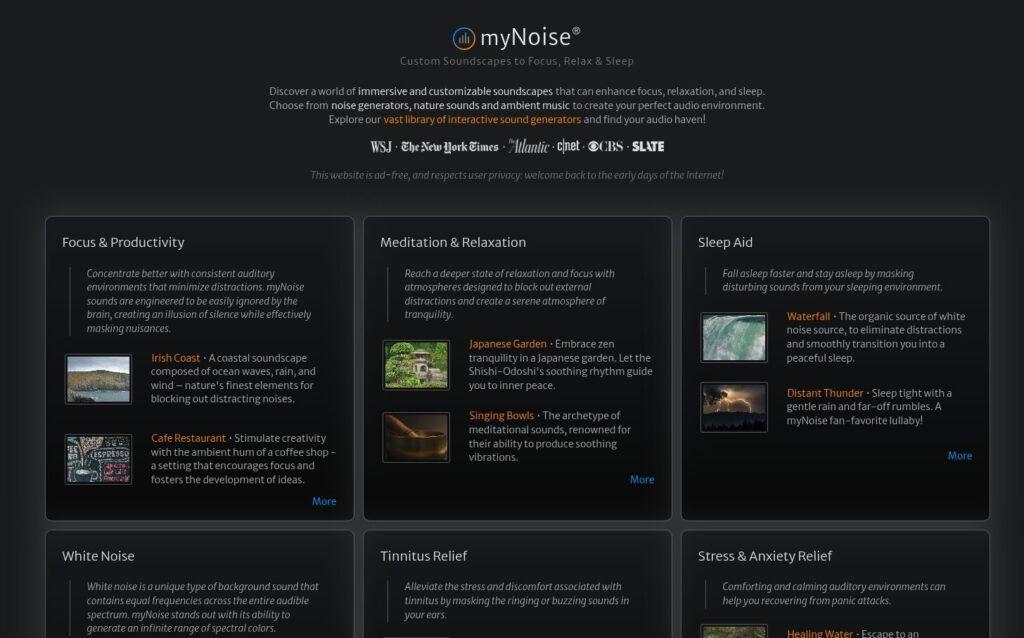The image size is (1024, 638).
Task: Click More in Sleep Aid card
Action: pos(960,456)
